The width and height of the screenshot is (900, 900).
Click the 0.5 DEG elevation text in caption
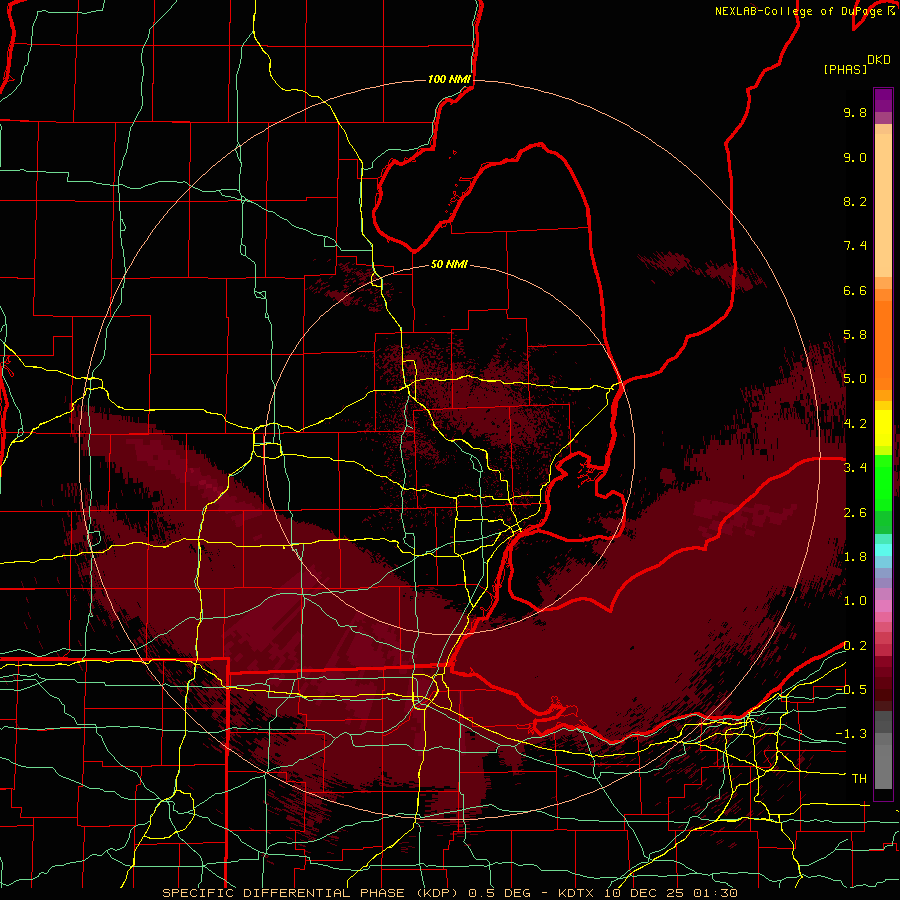click(501, 893)
